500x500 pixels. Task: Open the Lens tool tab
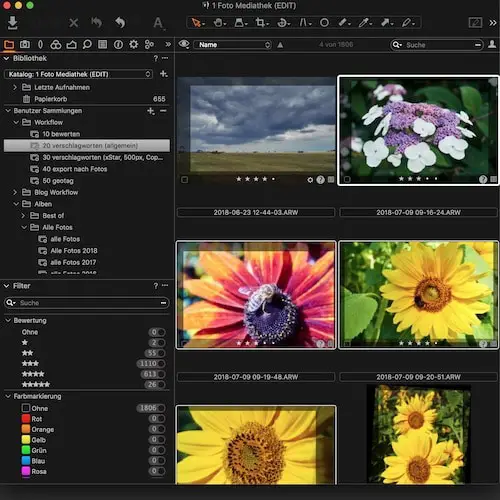click(40, 44)
